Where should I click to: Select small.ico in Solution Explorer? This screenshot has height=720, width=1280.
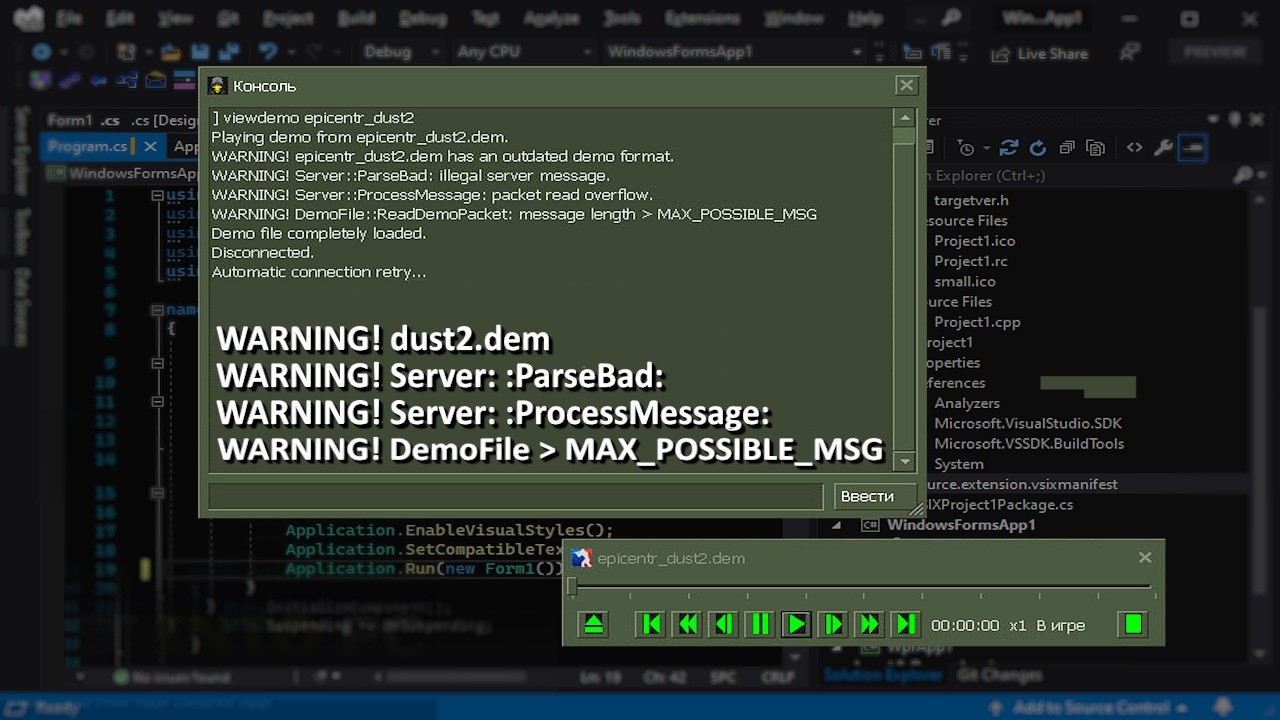965,281
